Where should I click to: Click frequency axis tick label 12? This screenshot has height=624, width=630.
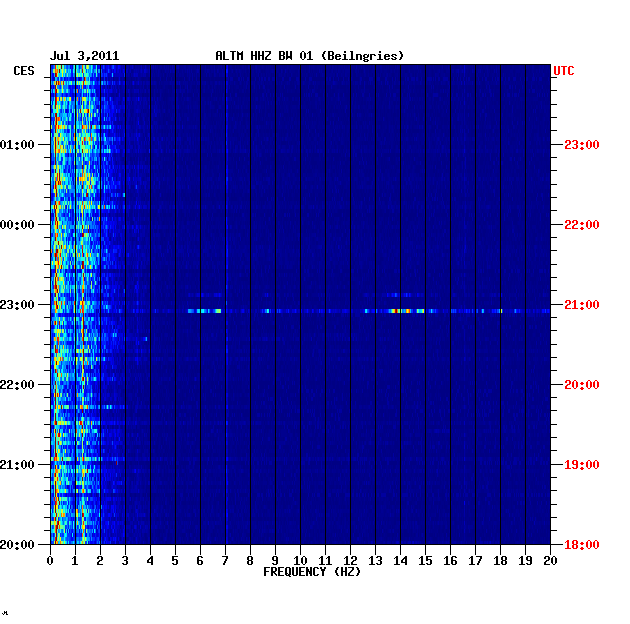pyautogui.click(x=350, y=561)
